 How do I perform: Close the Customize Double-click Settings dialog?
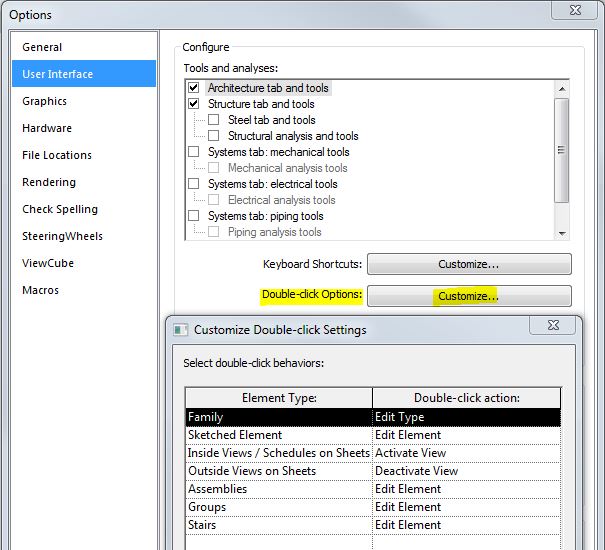(x=553, y=325)
